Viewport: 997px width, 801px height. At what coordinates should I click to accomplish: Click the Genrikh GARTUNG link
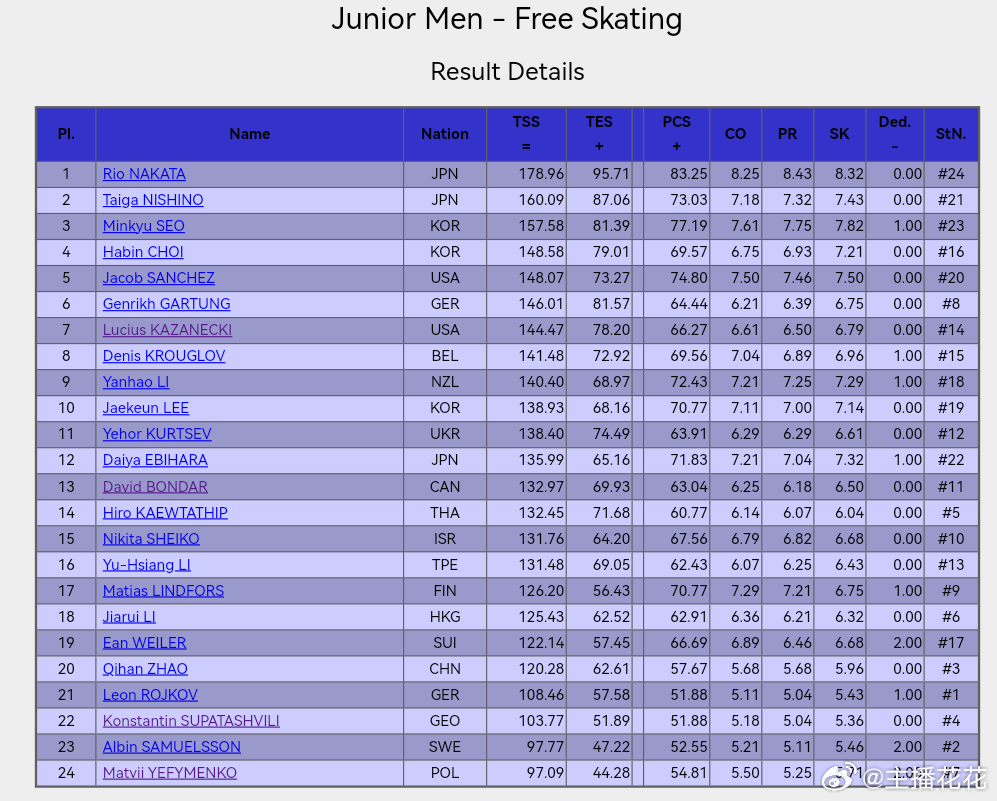(166, 304)
